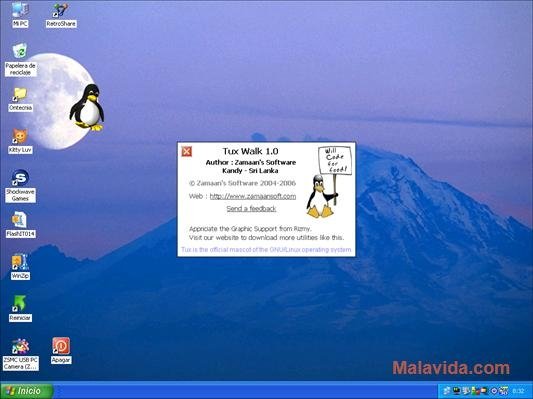Click the system tray clock
This screenshot has width=533, height=399.
tap(518, 391)
